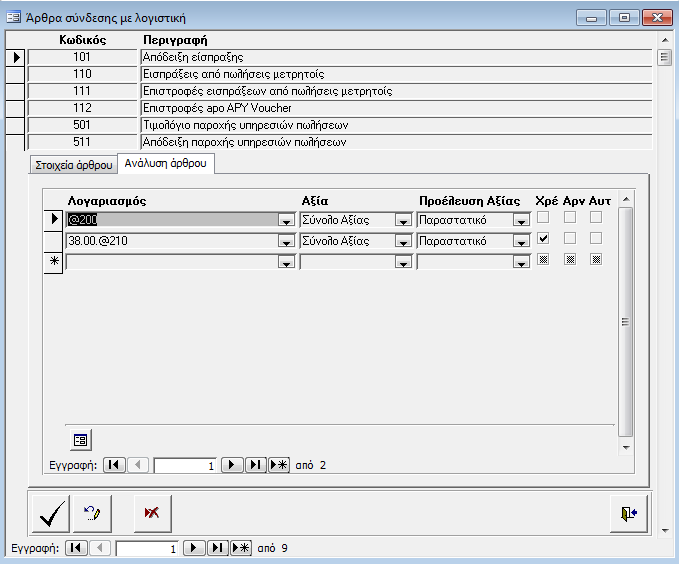
Task: Select the Ανάλυση άρθρου tab
Action: click(167, 164)
